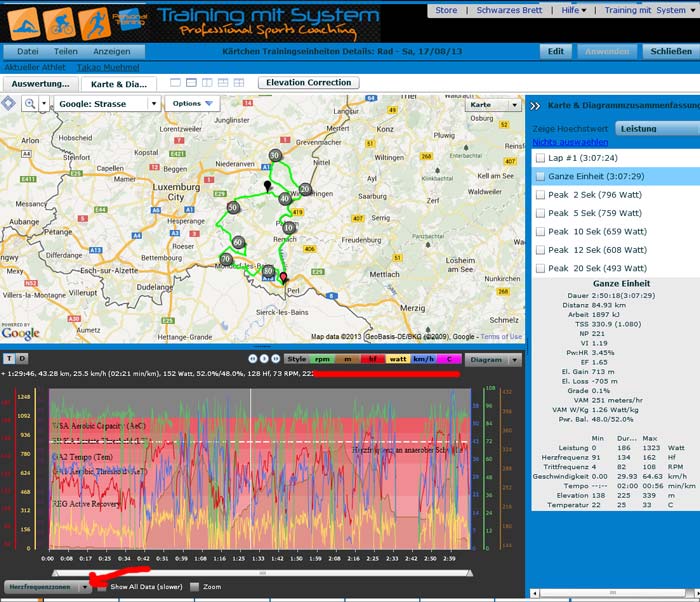The image size is (700, 602).
Task: Click the Nichts auswaehlen link
Action: pyautogui.click(x=570, y=142)
